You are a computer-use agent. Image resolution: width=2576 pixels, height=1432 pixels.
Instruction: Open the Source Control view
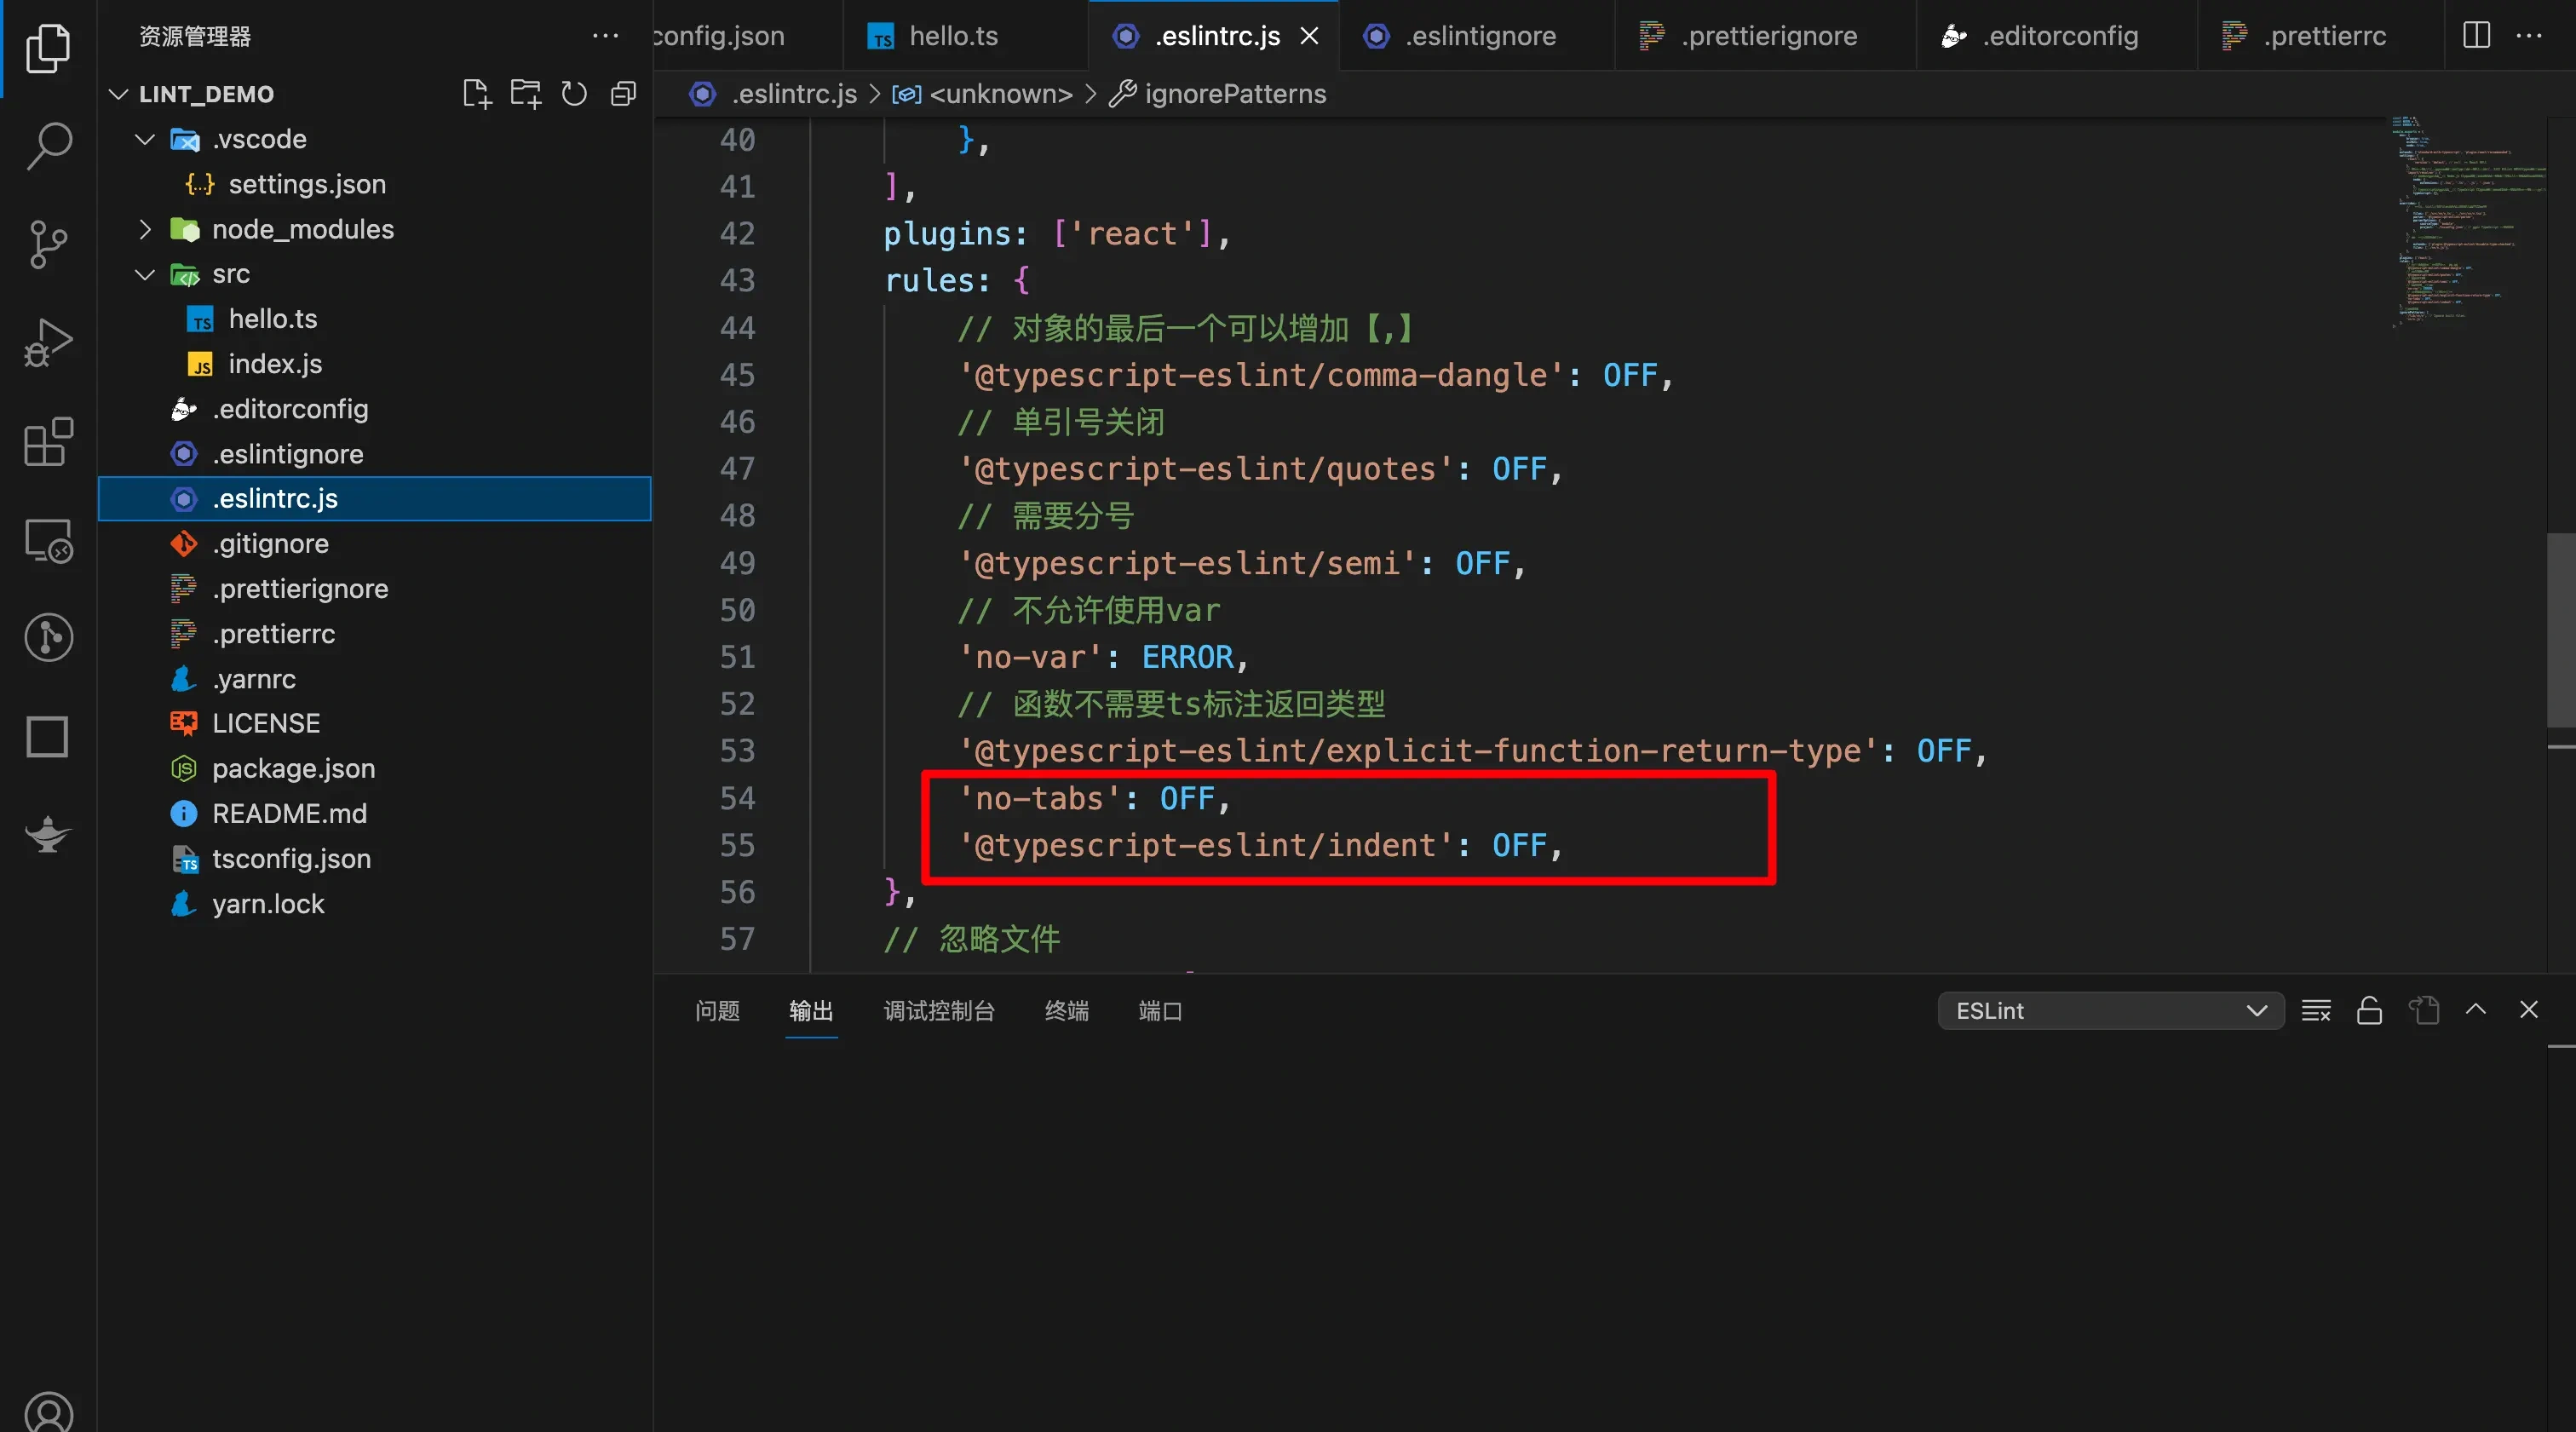pyautogui.click(x=48, y=244)
